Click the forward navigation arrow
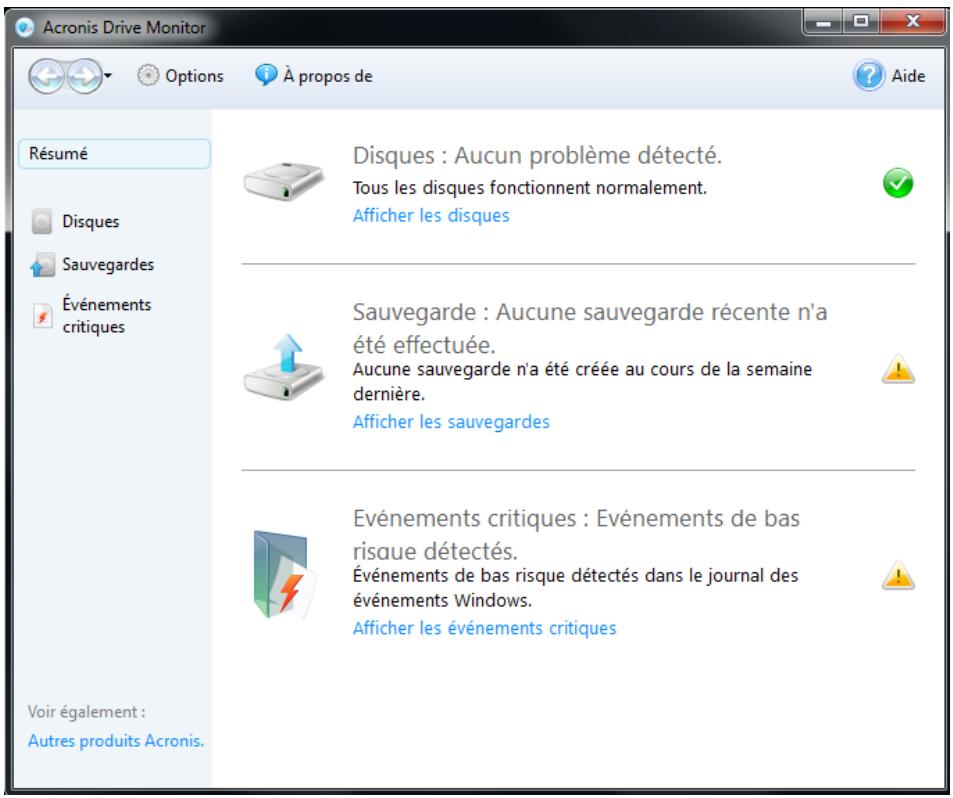Image resolution: width=953 pixels, height=798 pixels. coord(84,77)
